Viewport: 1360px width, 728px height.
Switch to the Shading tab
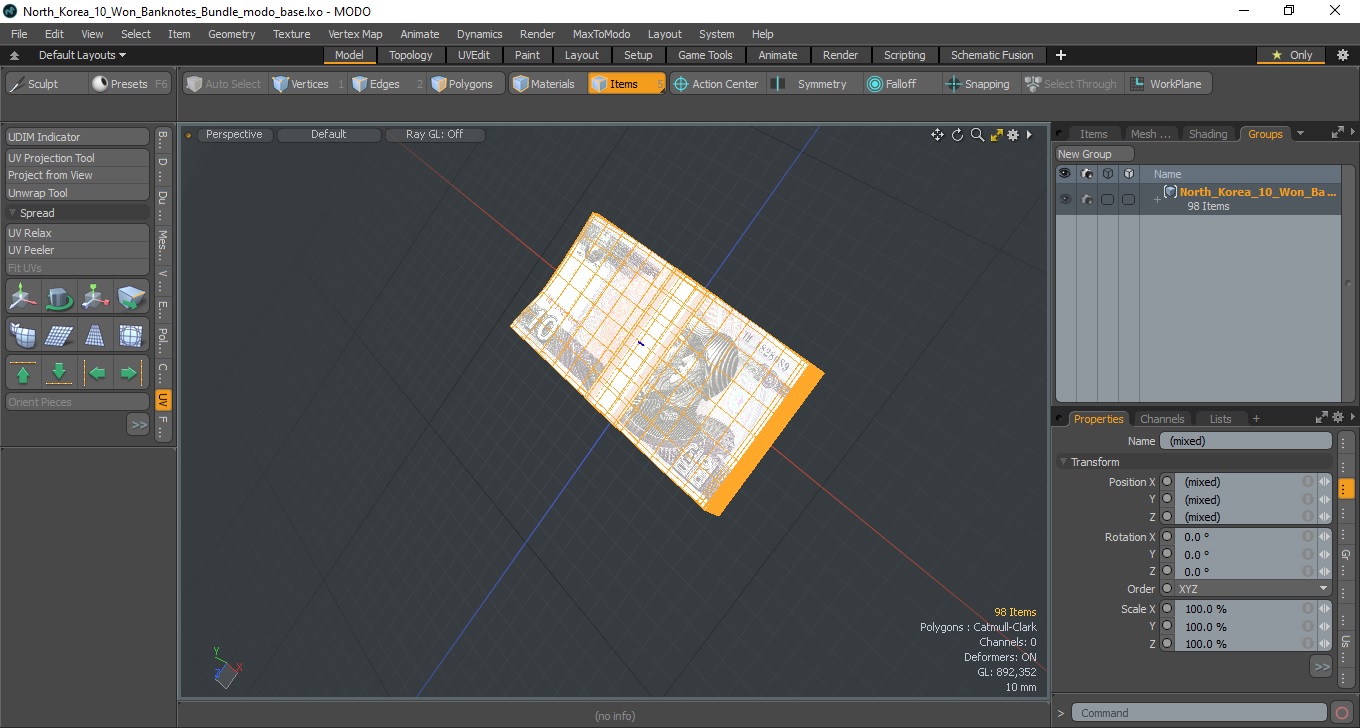[x=1208, y=134]
